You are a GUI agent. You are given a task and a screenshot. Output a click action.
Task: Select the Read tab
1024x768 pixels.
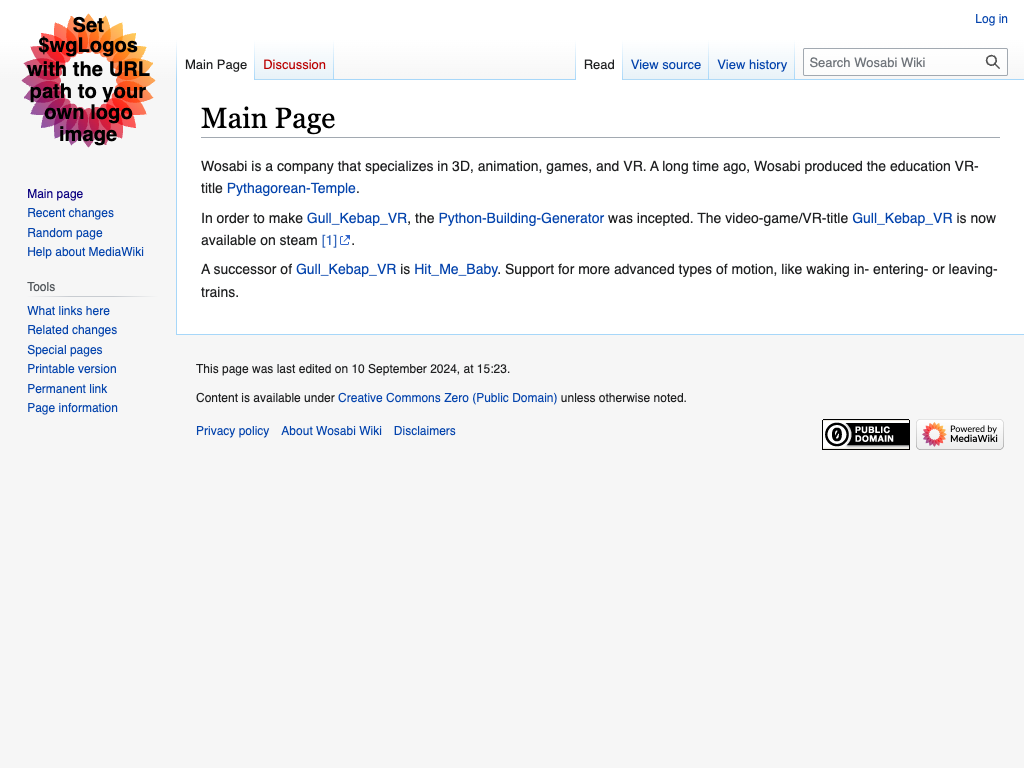pyautogui.click(x=599, y=64)
